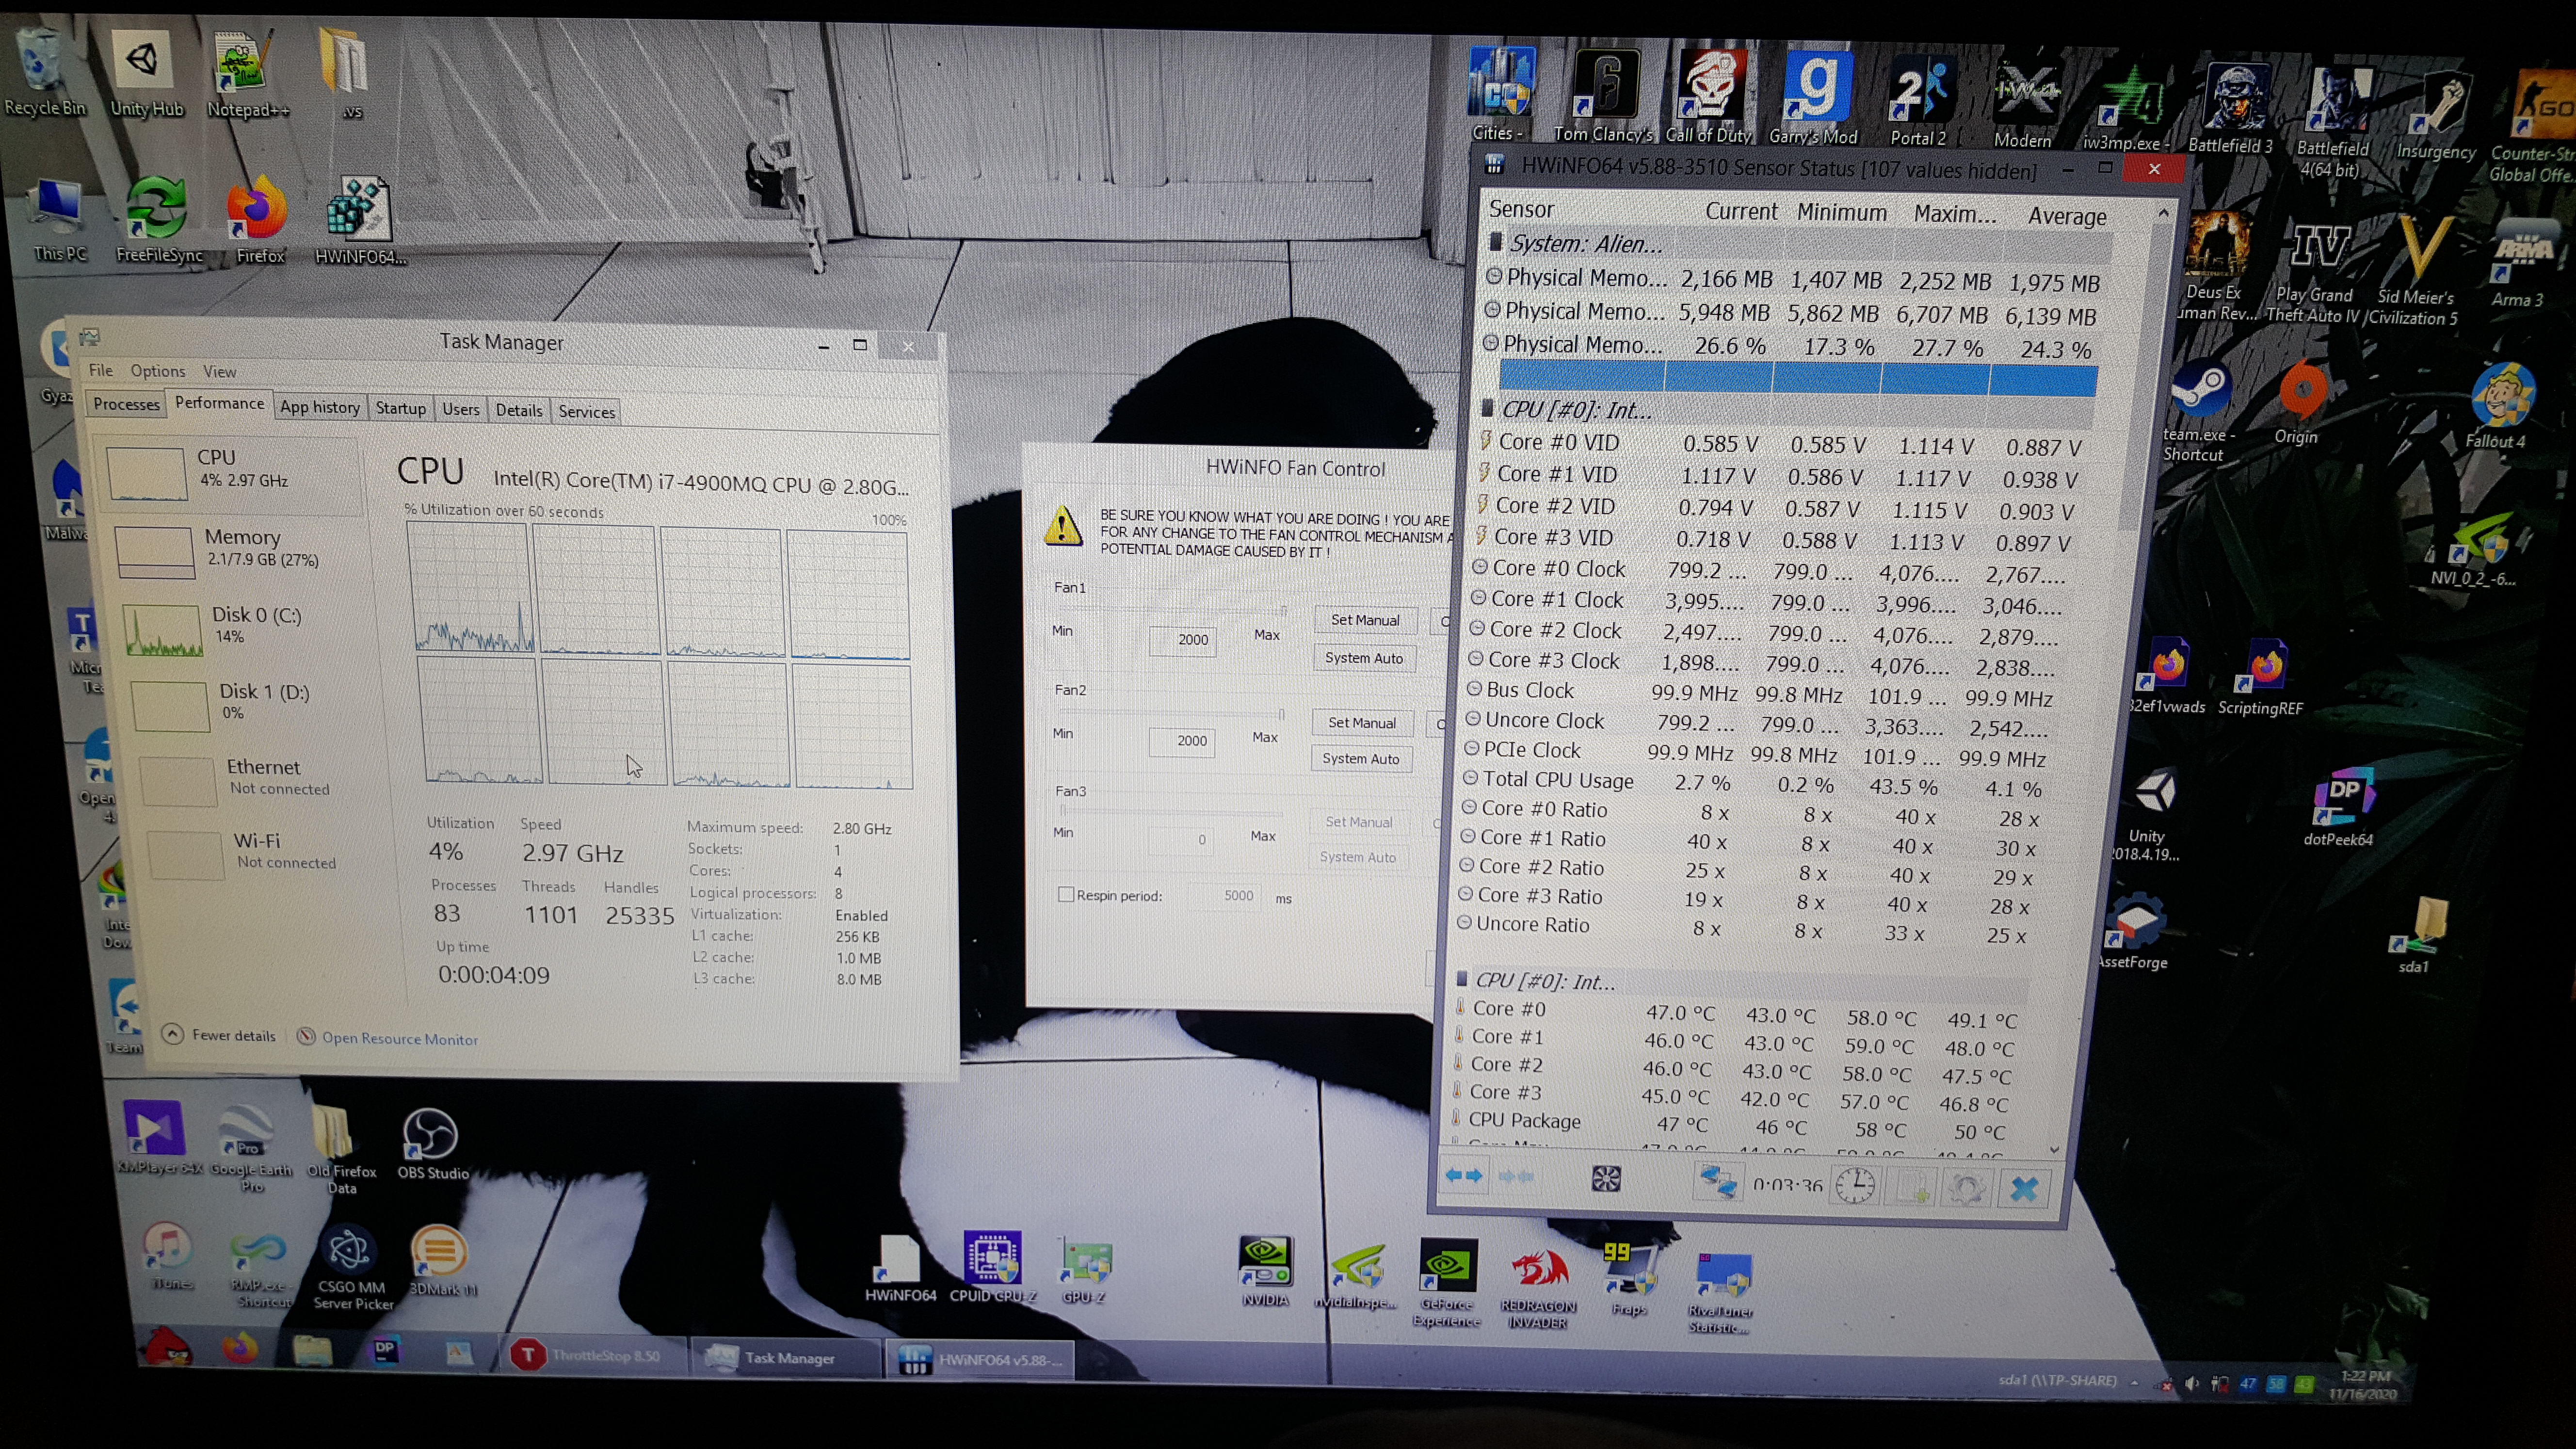Screen dimensions: 2576x1449
Task: Switch to the App history tab
Action: (319, 407)
